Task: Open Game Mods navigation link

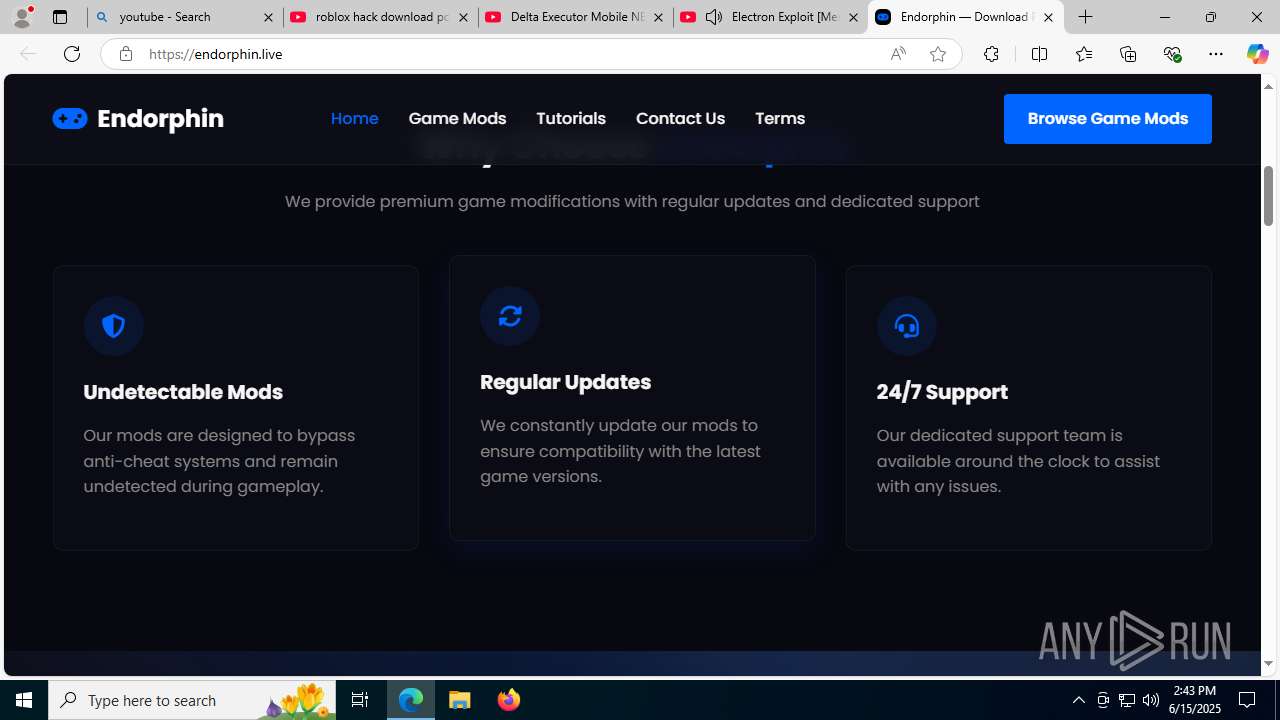Action: pos(457,118)
